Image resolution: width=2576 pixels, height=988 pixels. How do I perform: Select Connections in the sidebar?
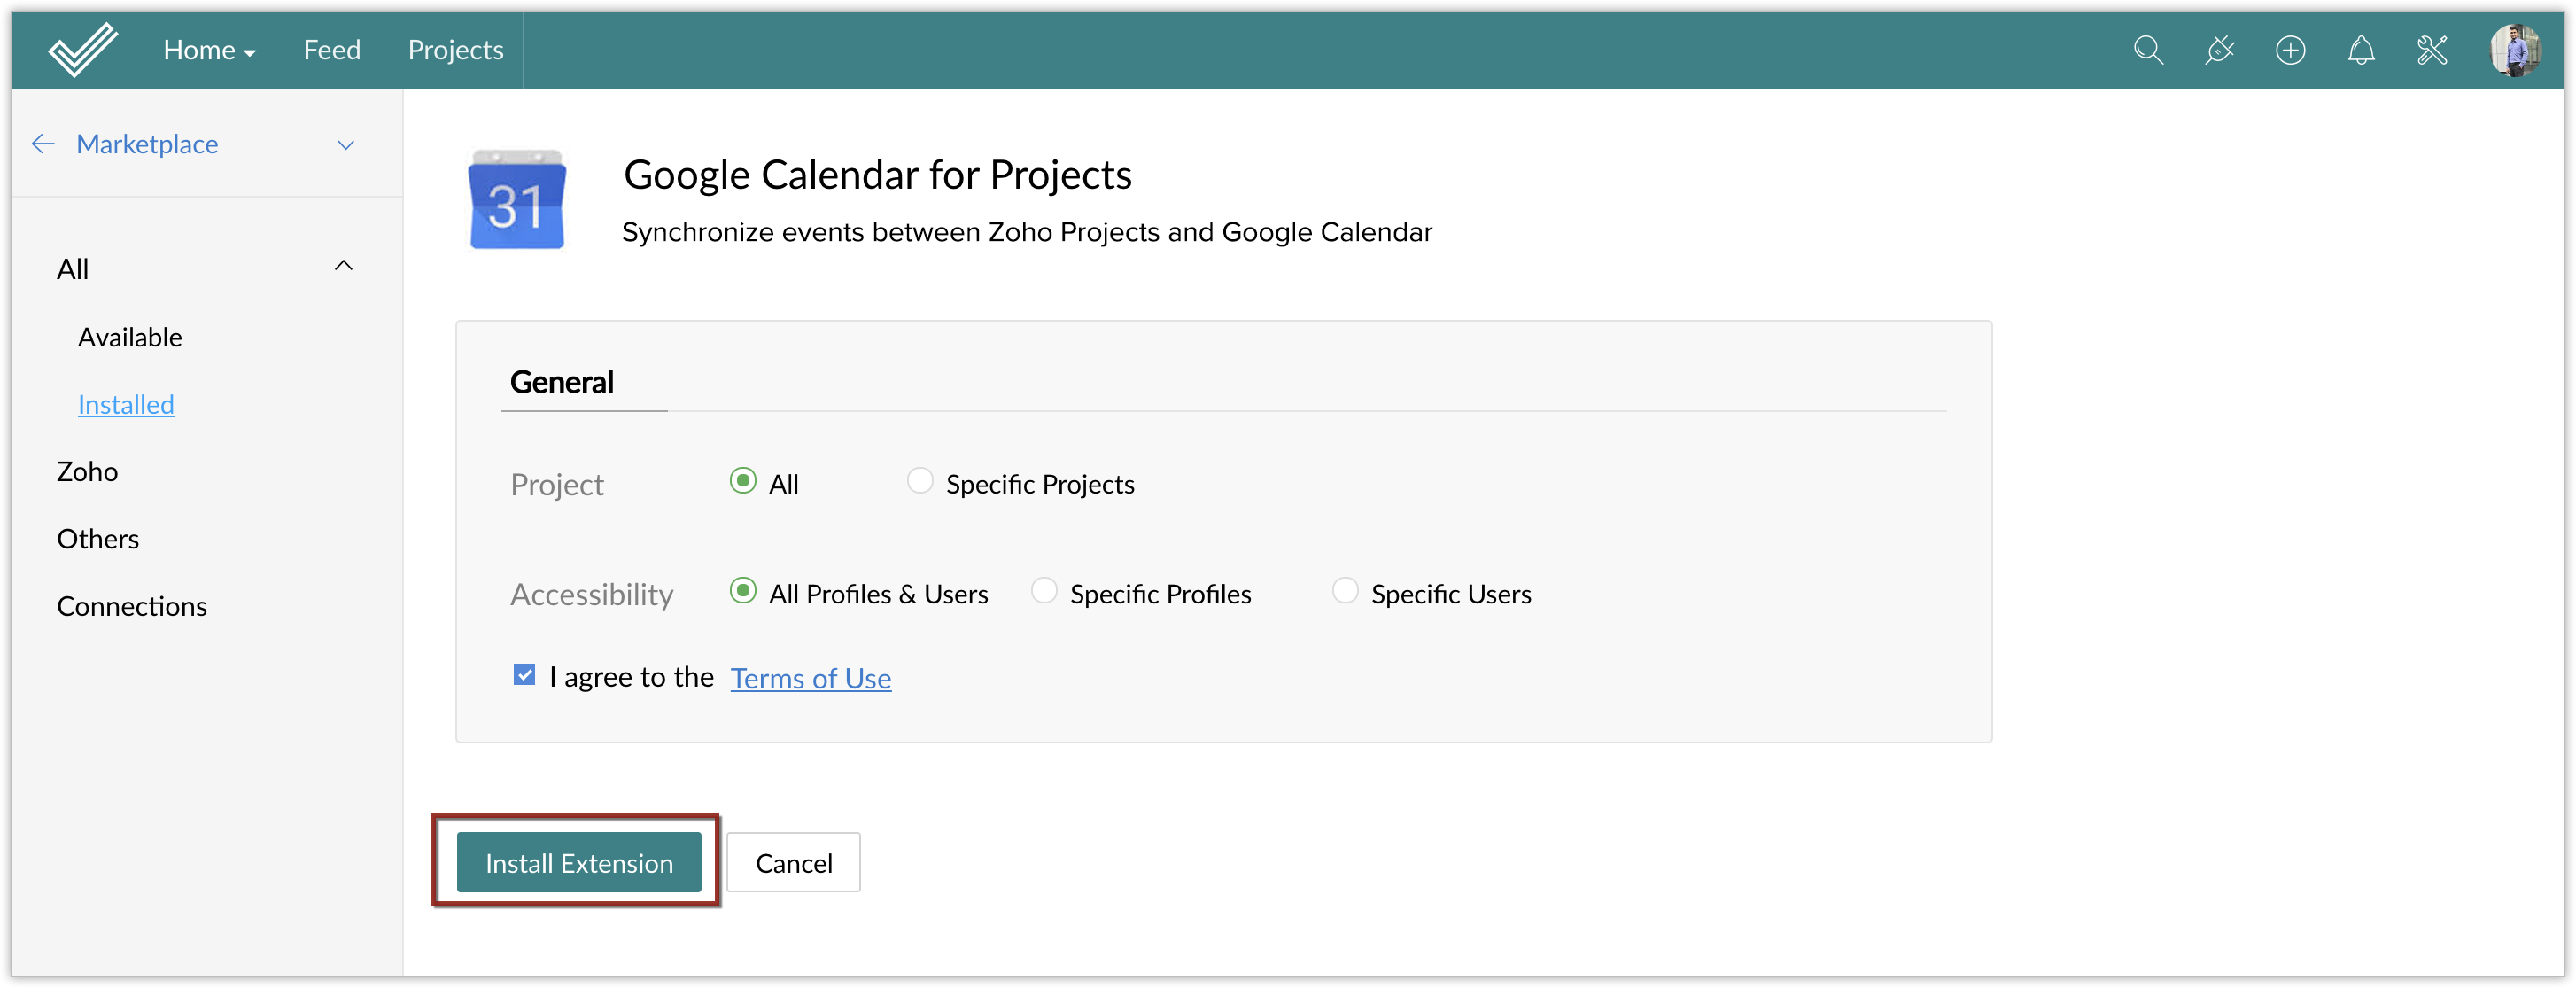[132, 606]
